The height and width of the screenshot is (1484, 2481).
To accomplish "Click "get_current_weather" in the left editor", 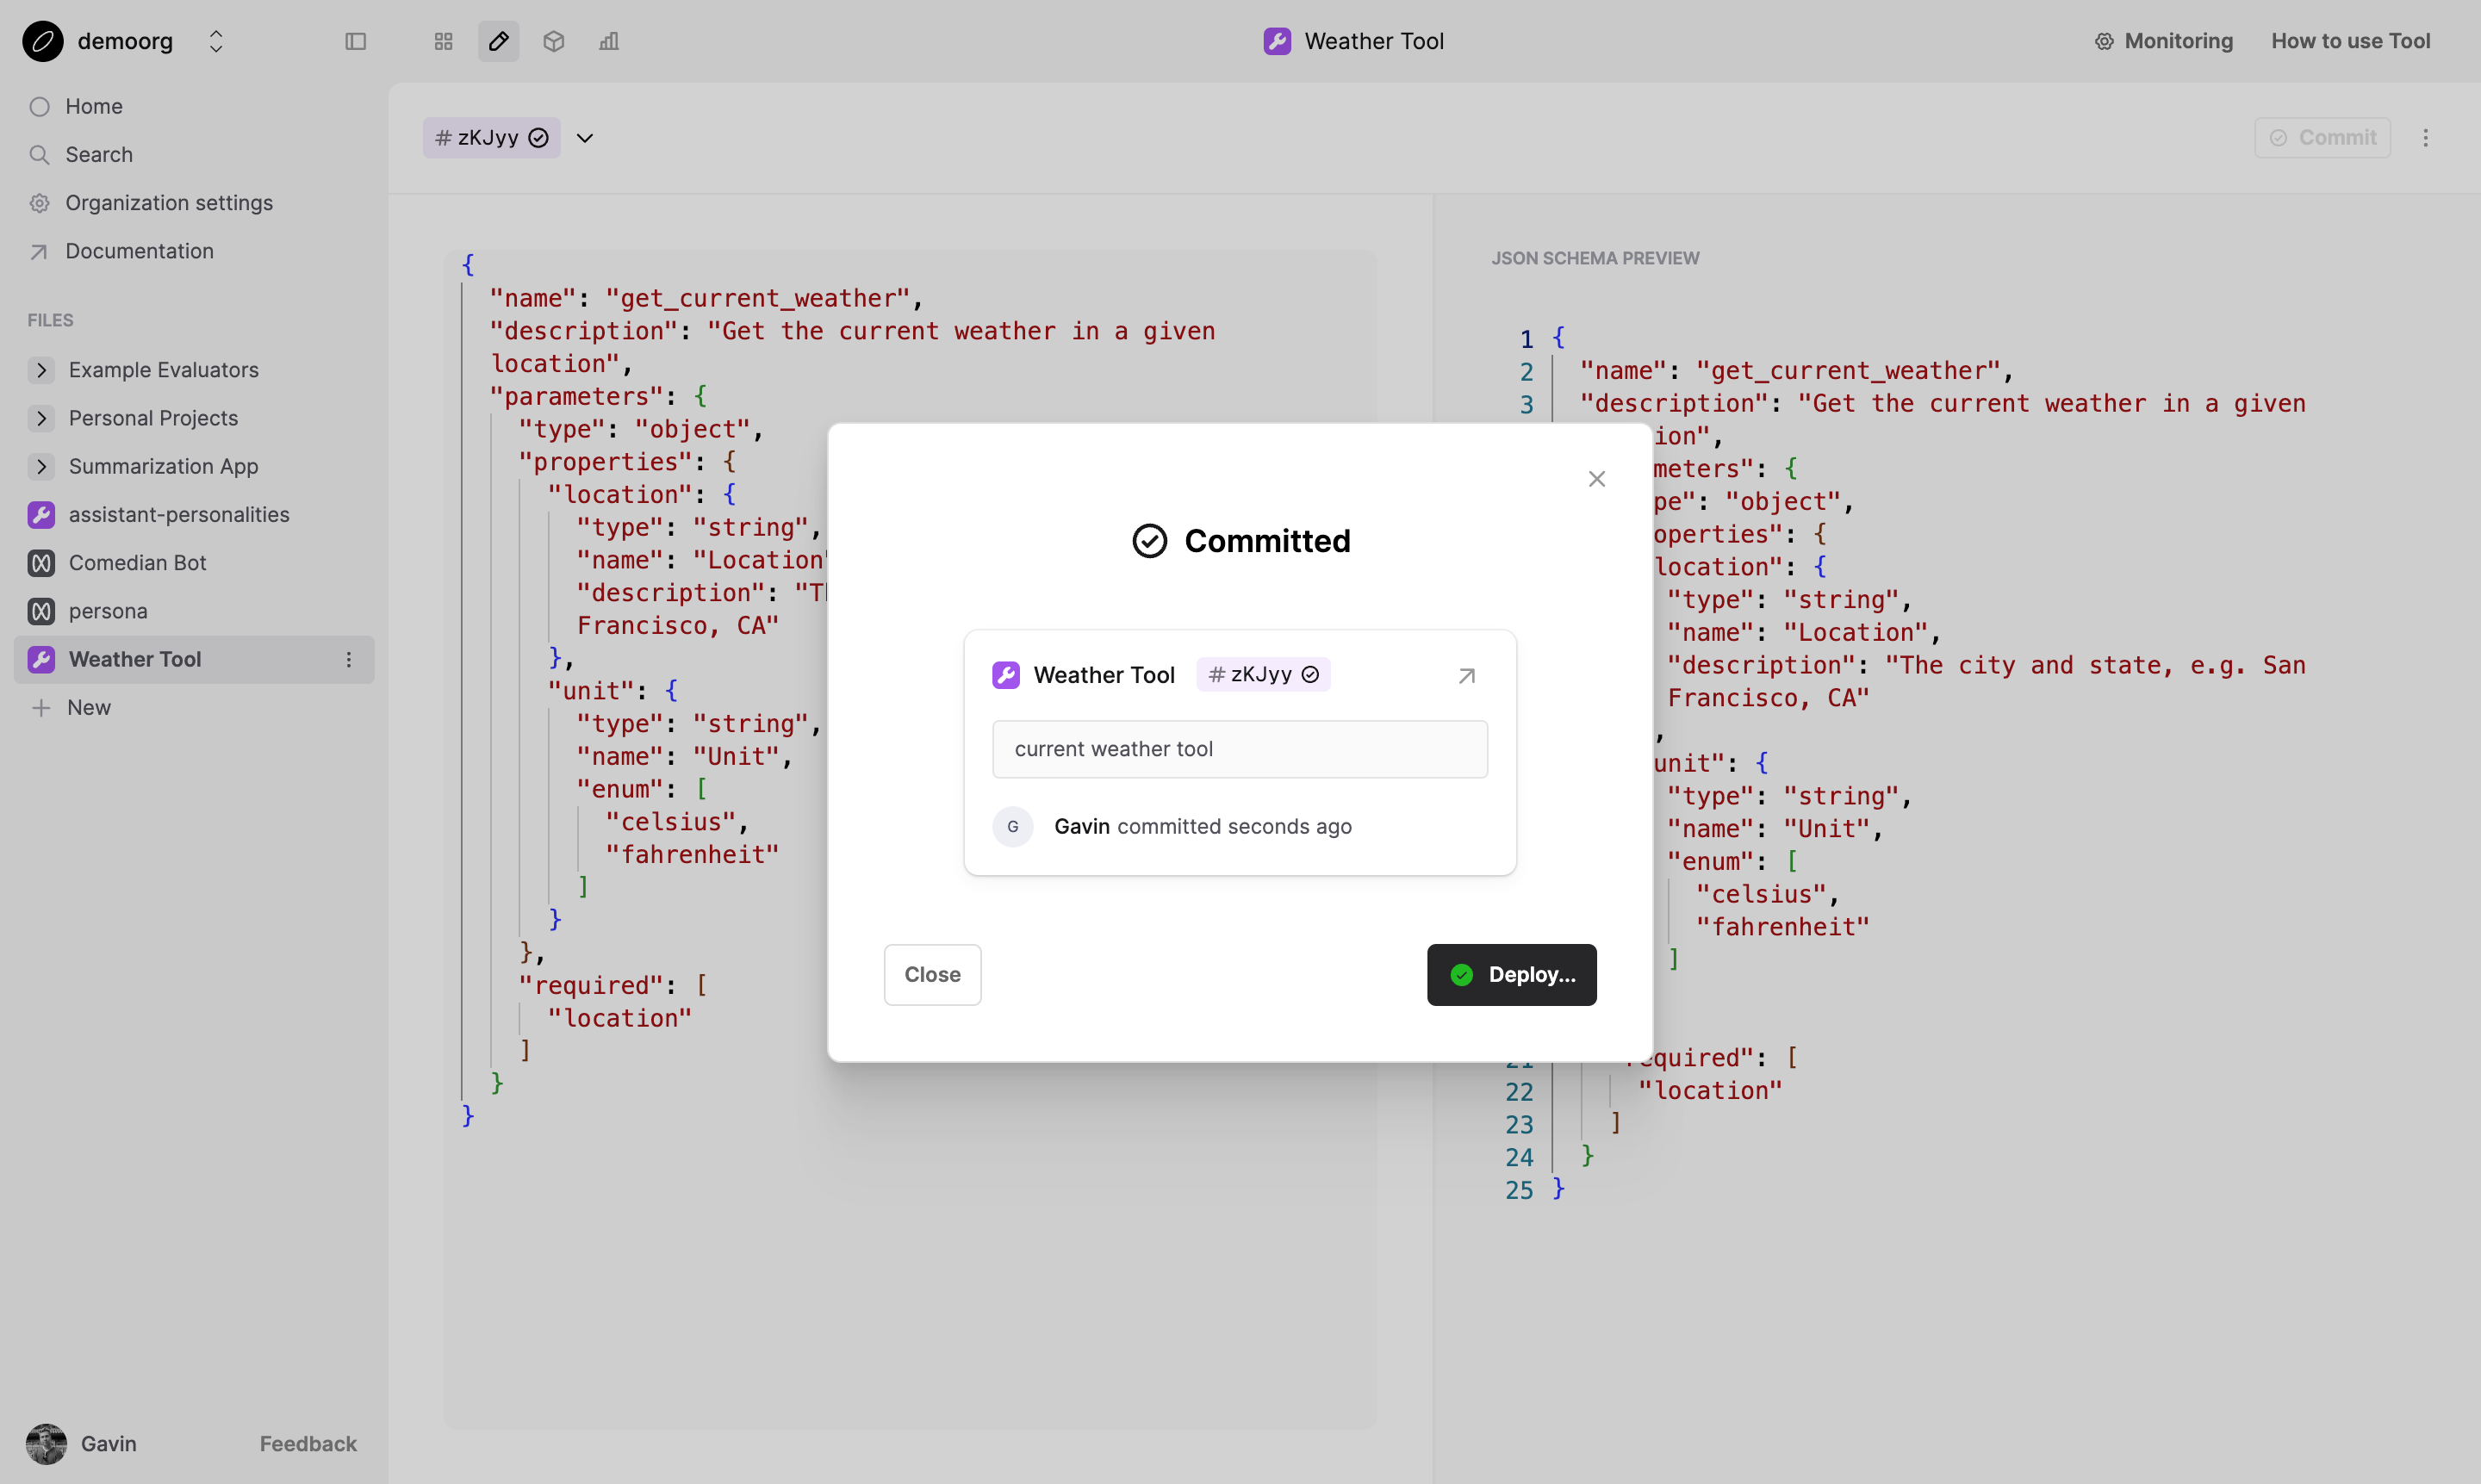I will (x=757, y=298).
